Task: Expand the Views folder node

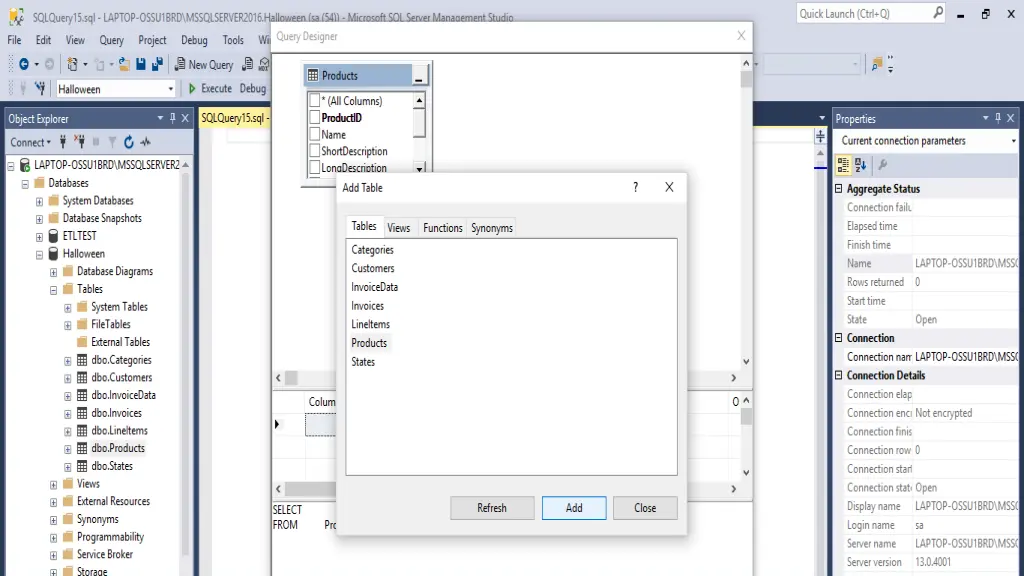Action: click(x=54, y=485)
